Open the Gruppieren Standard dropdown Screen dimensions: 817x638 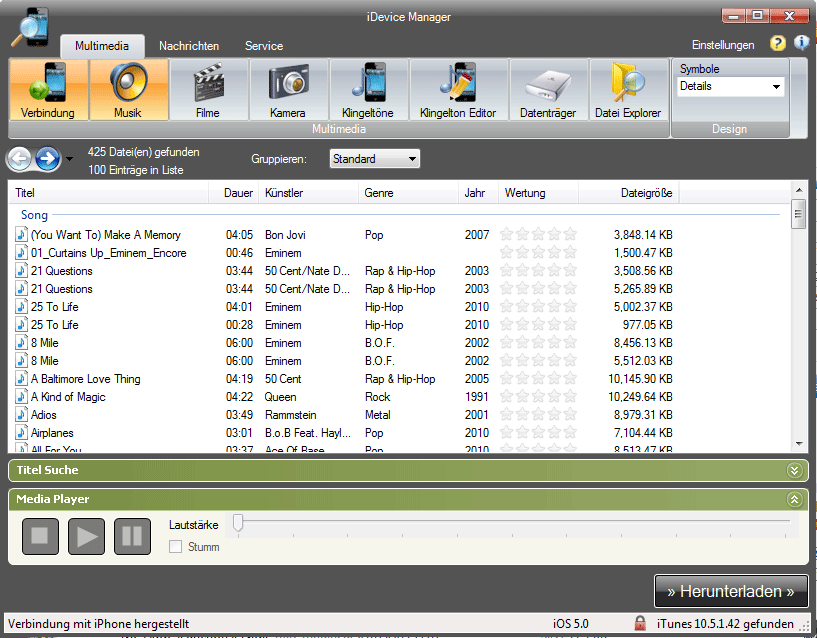click(375, 158)
